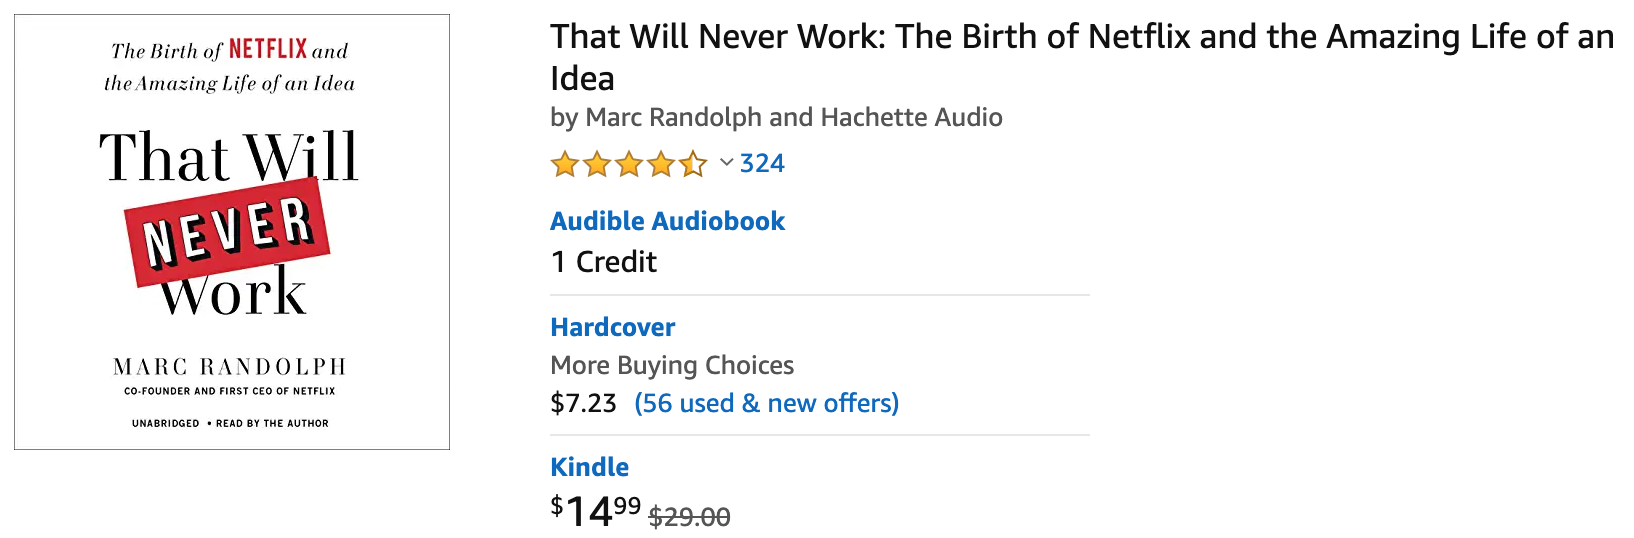View the 56 used & new offers
Image resolution: width=1634 pixels, height=538 pixels.
point(767,403)
